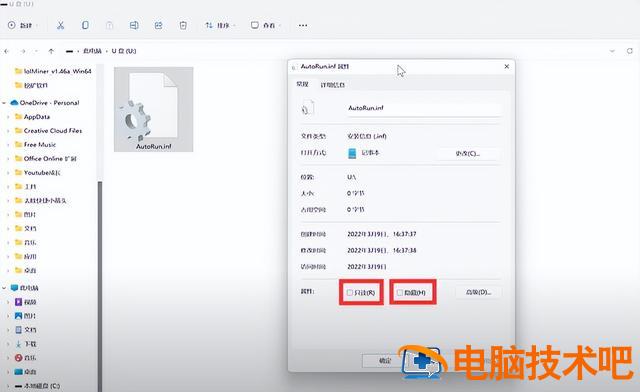640x392 pixels.
Task: Click the file type value ending '(.inf)'
Action: 367,136
